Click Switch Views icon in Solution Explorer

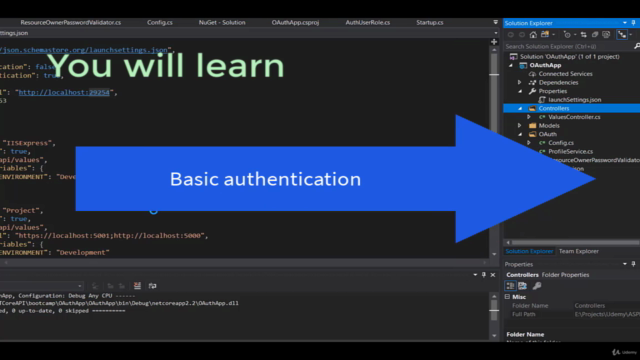(545, 35)
